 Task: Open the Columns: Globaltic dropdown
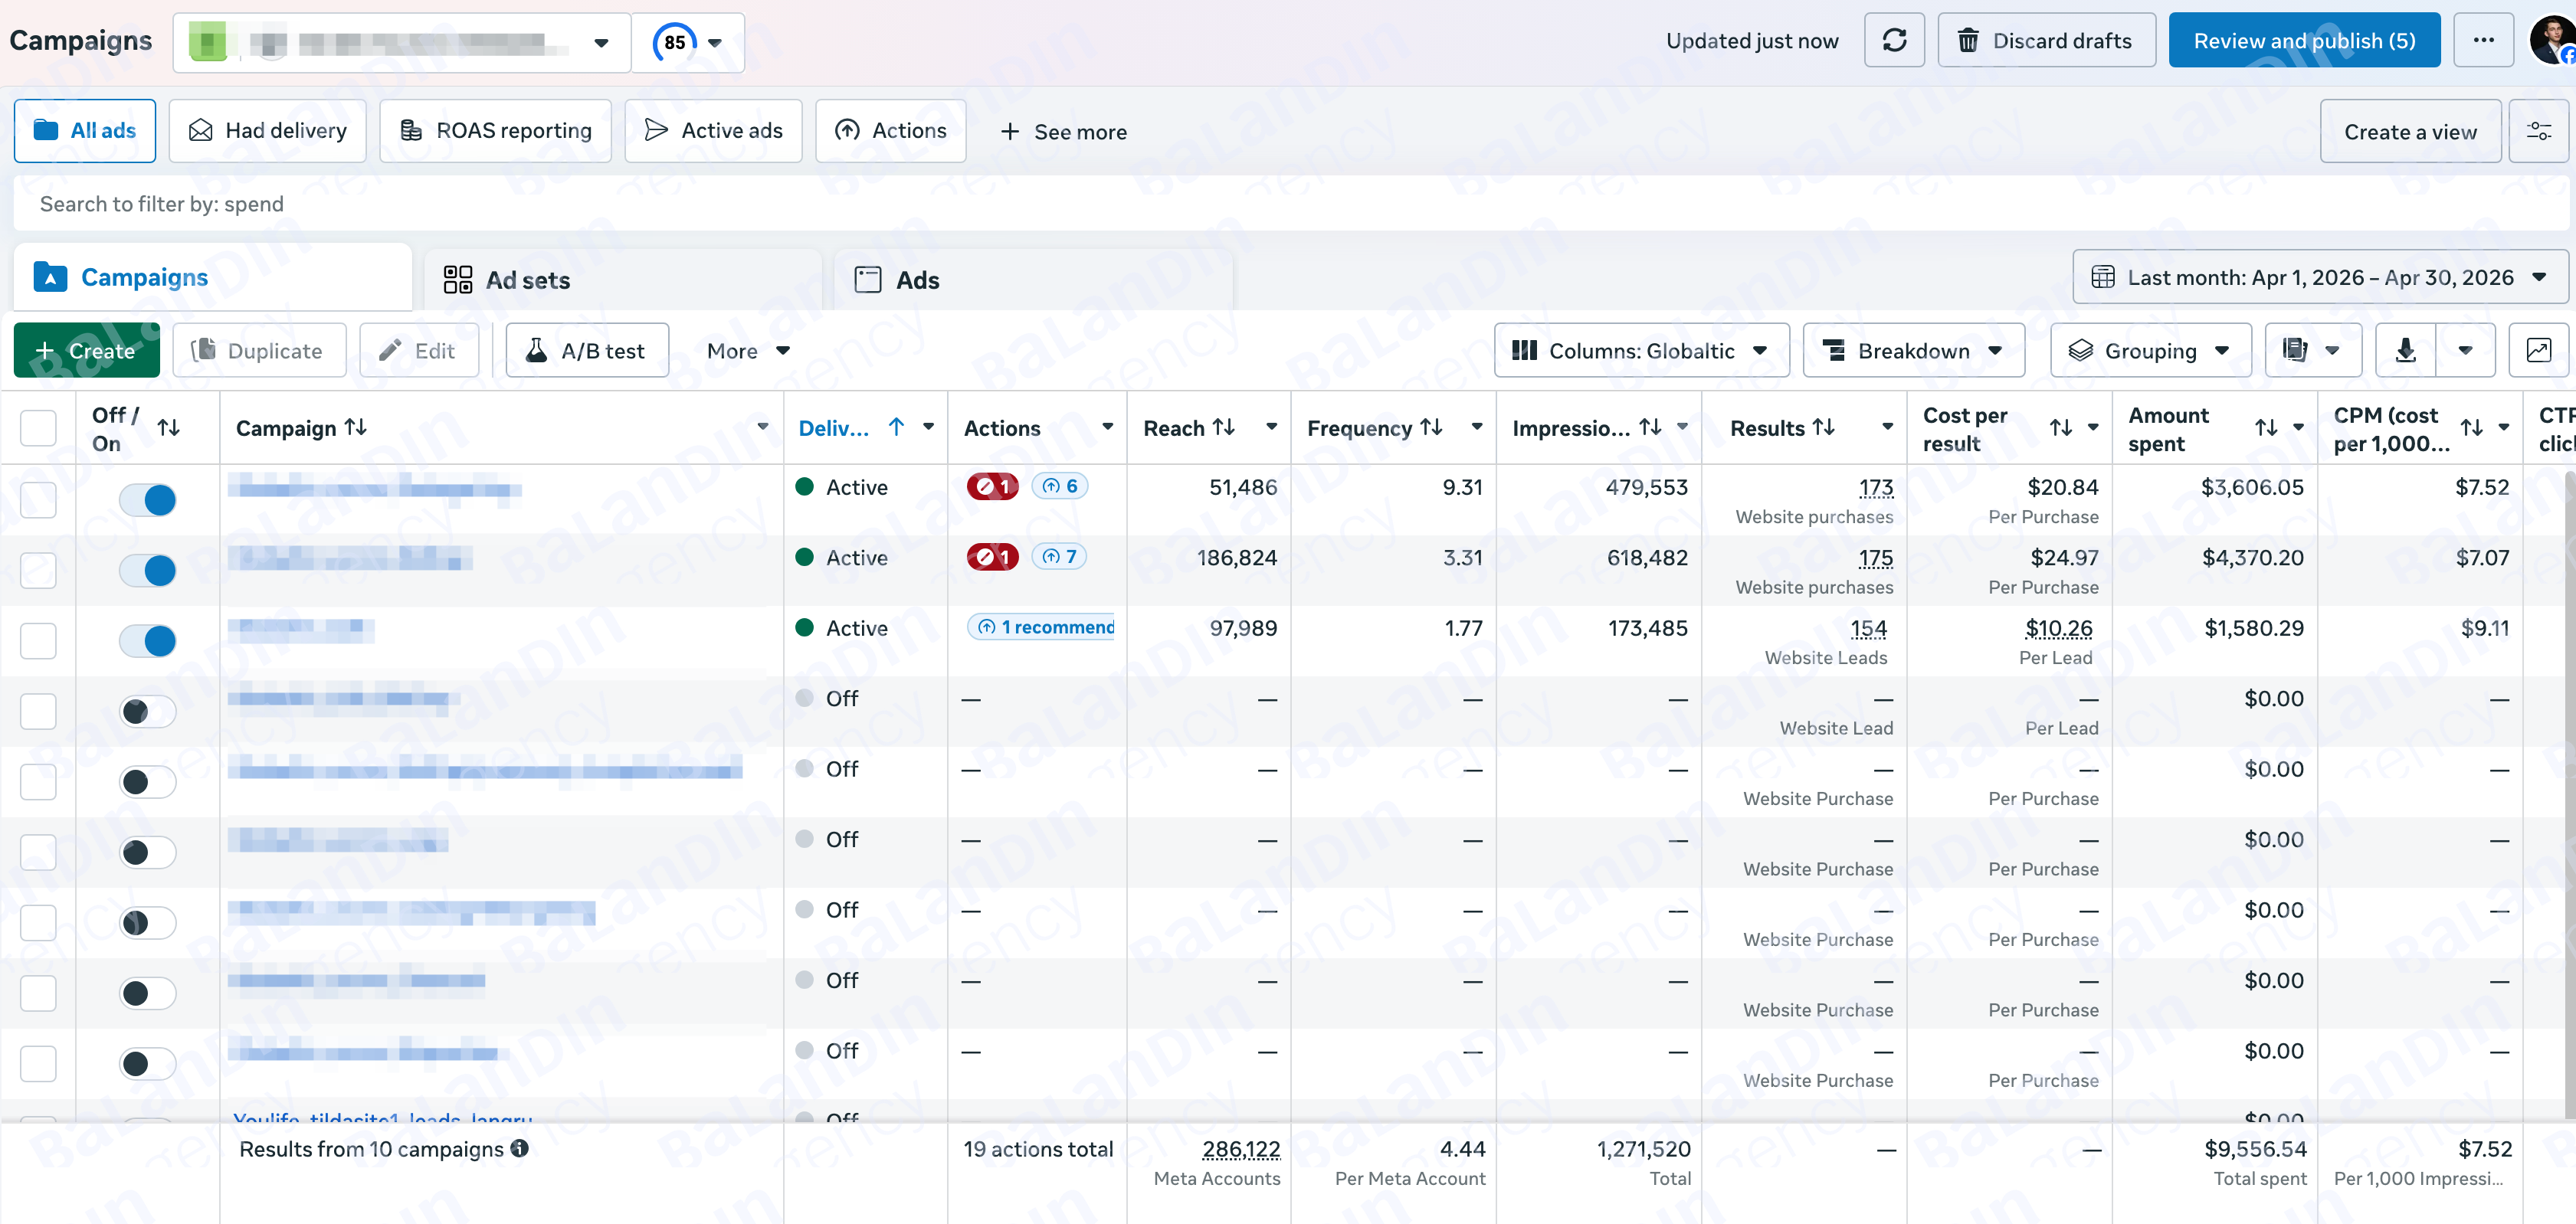(1641, 350)
